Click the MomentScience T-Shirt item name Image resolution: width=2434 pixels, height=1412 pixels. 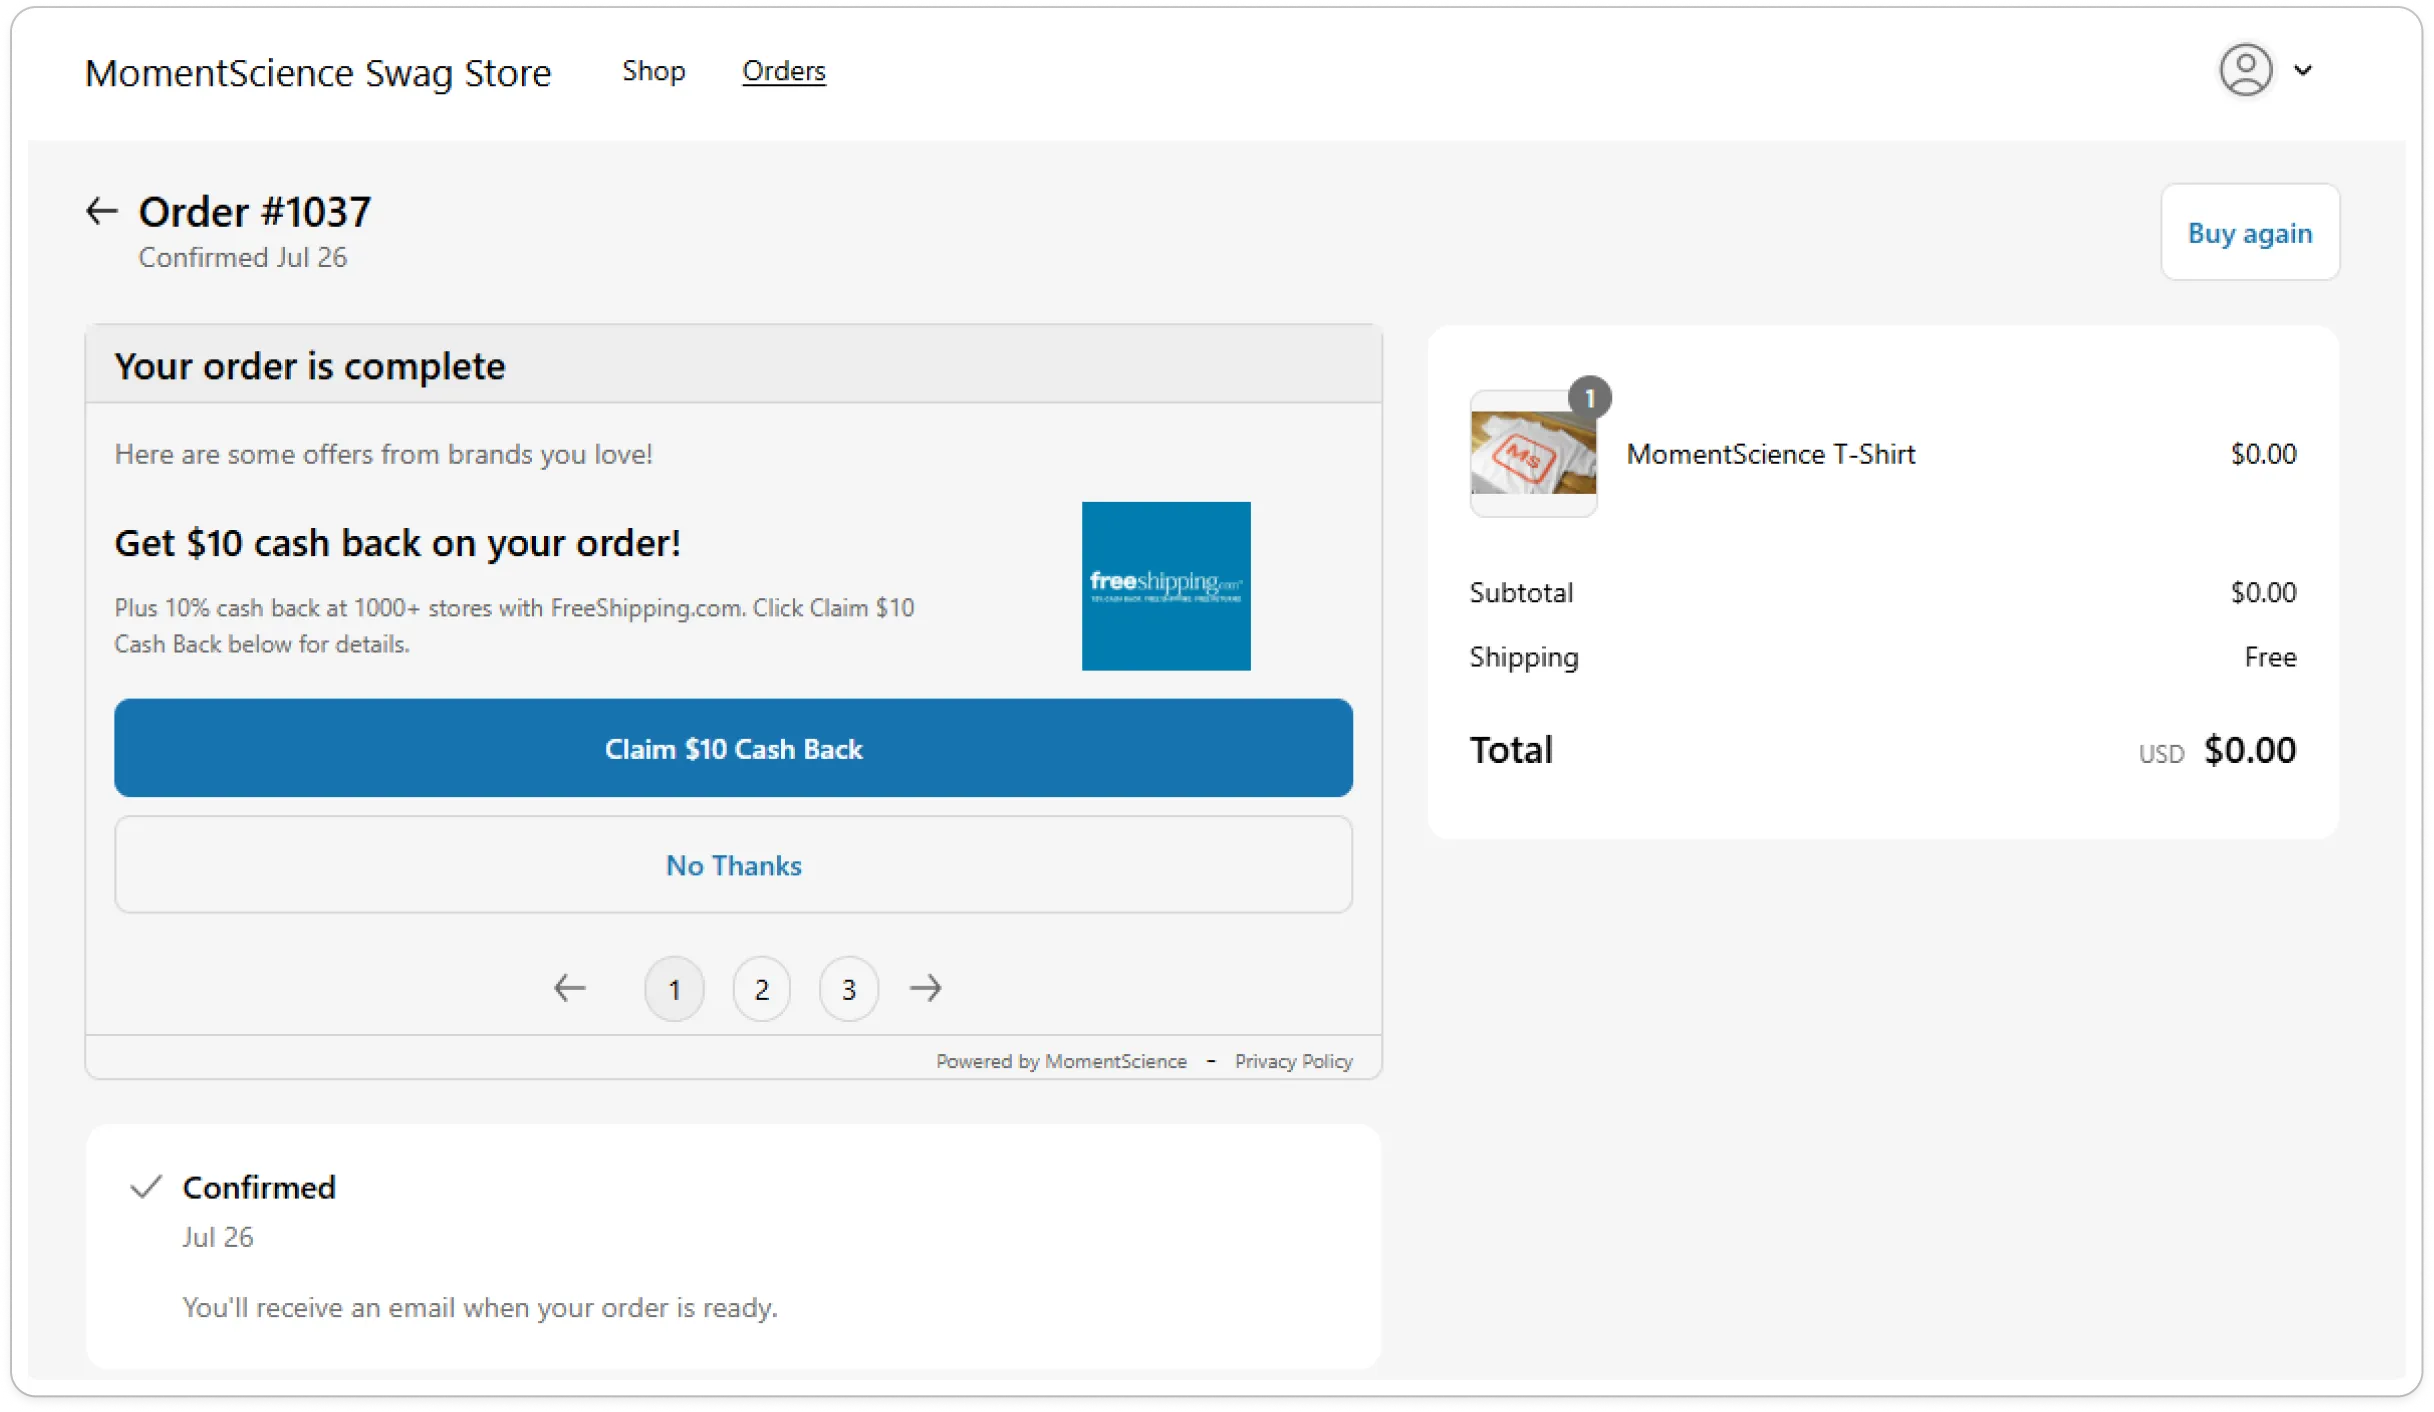pyautogui.click(x=1770, y=454)
